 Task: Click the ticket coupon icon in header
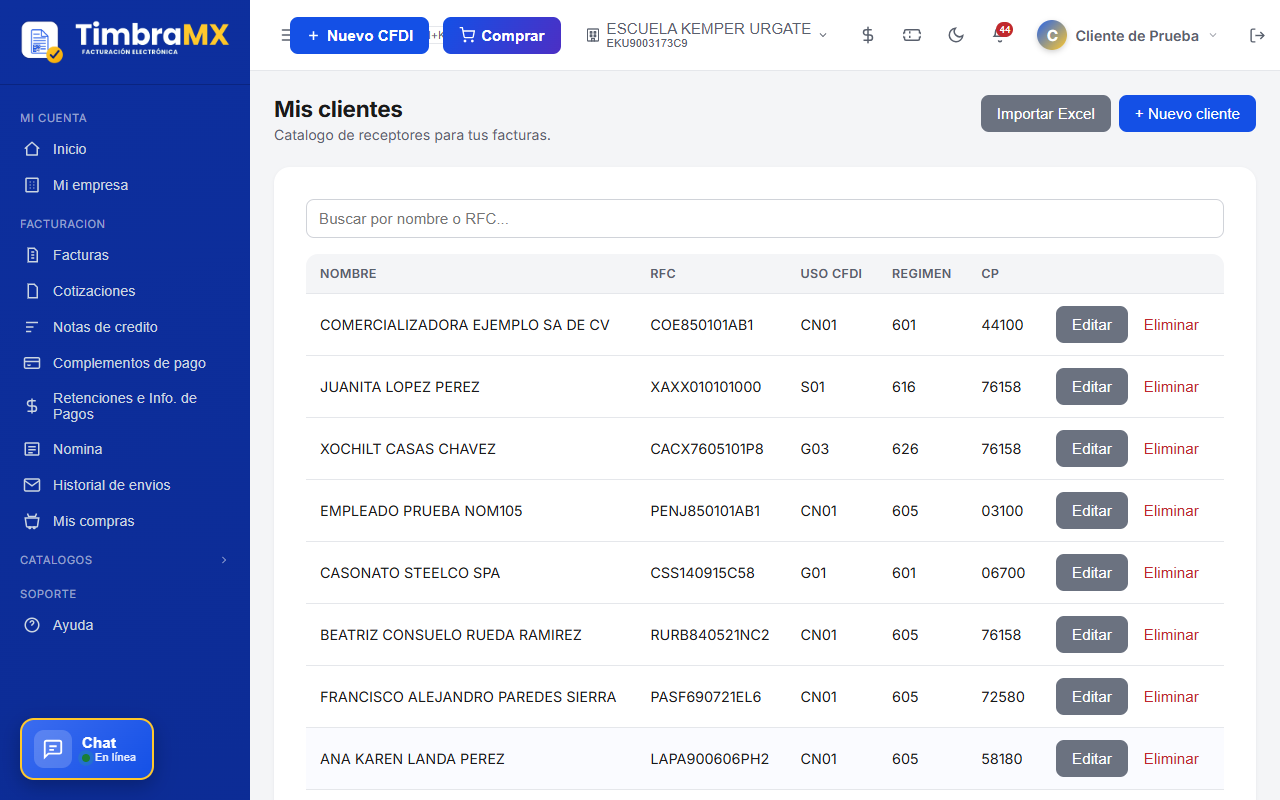[x=912, y=35]
